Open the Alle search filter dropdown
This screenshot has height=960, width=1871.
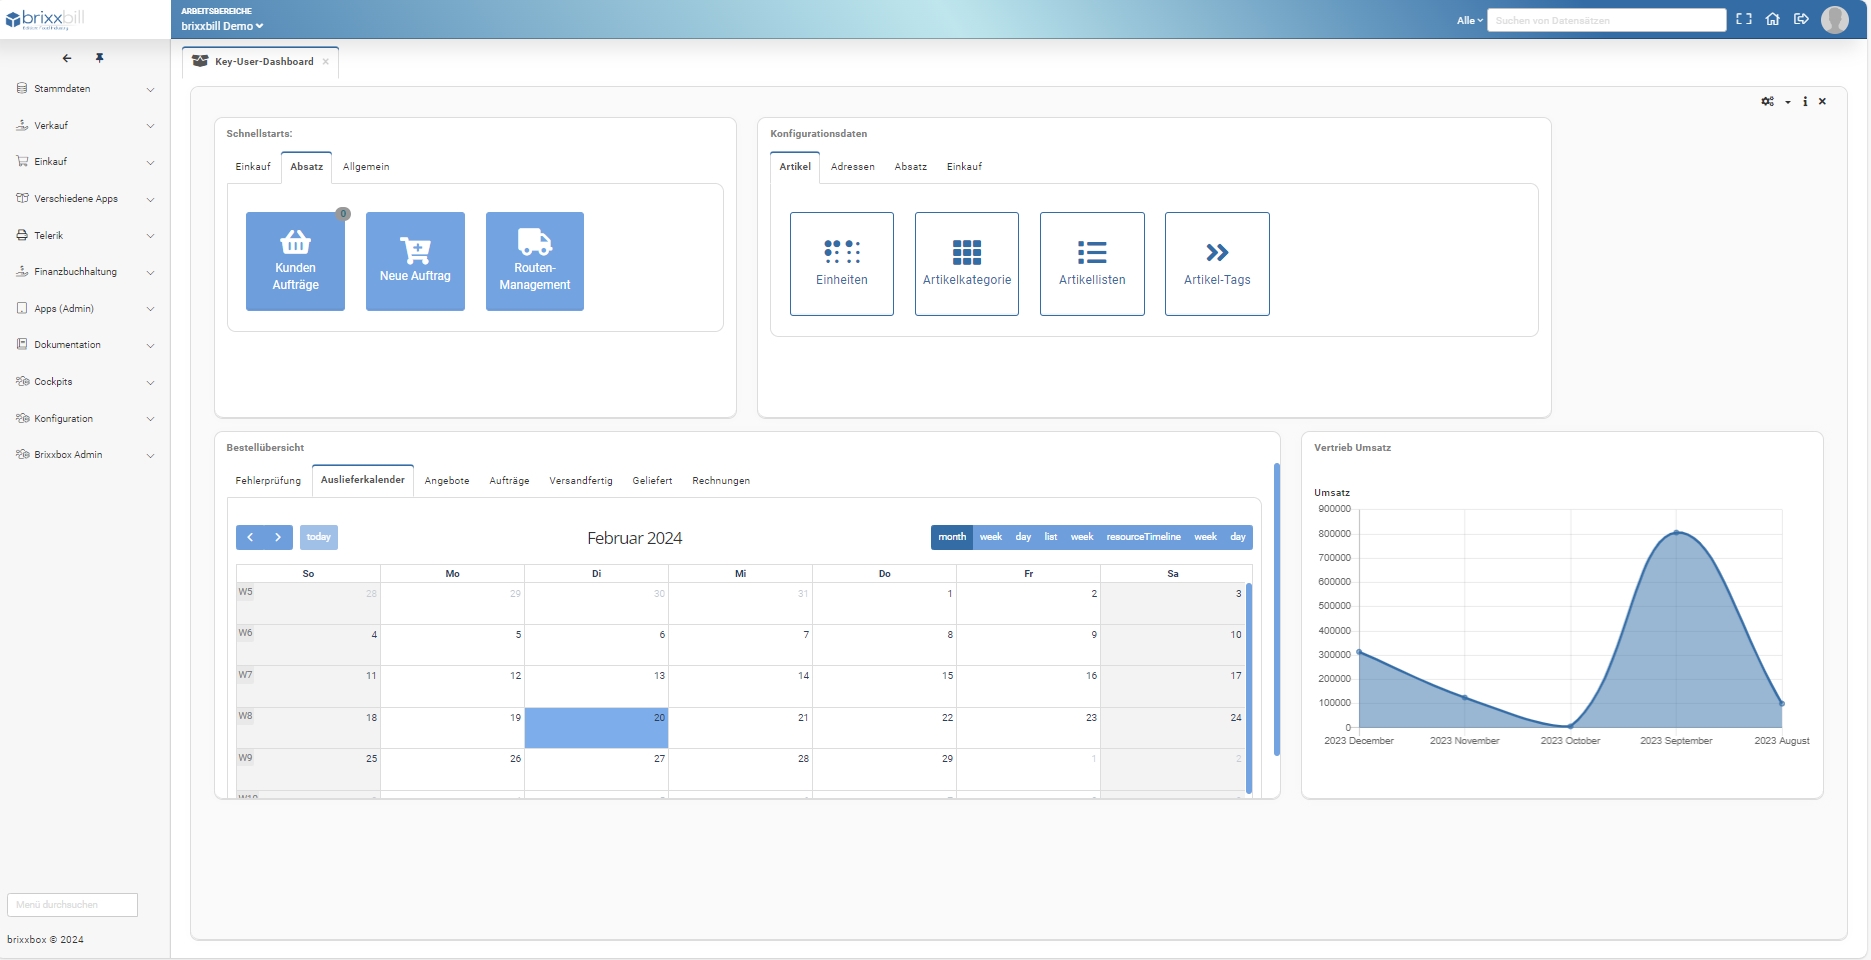click(1469, 20)
